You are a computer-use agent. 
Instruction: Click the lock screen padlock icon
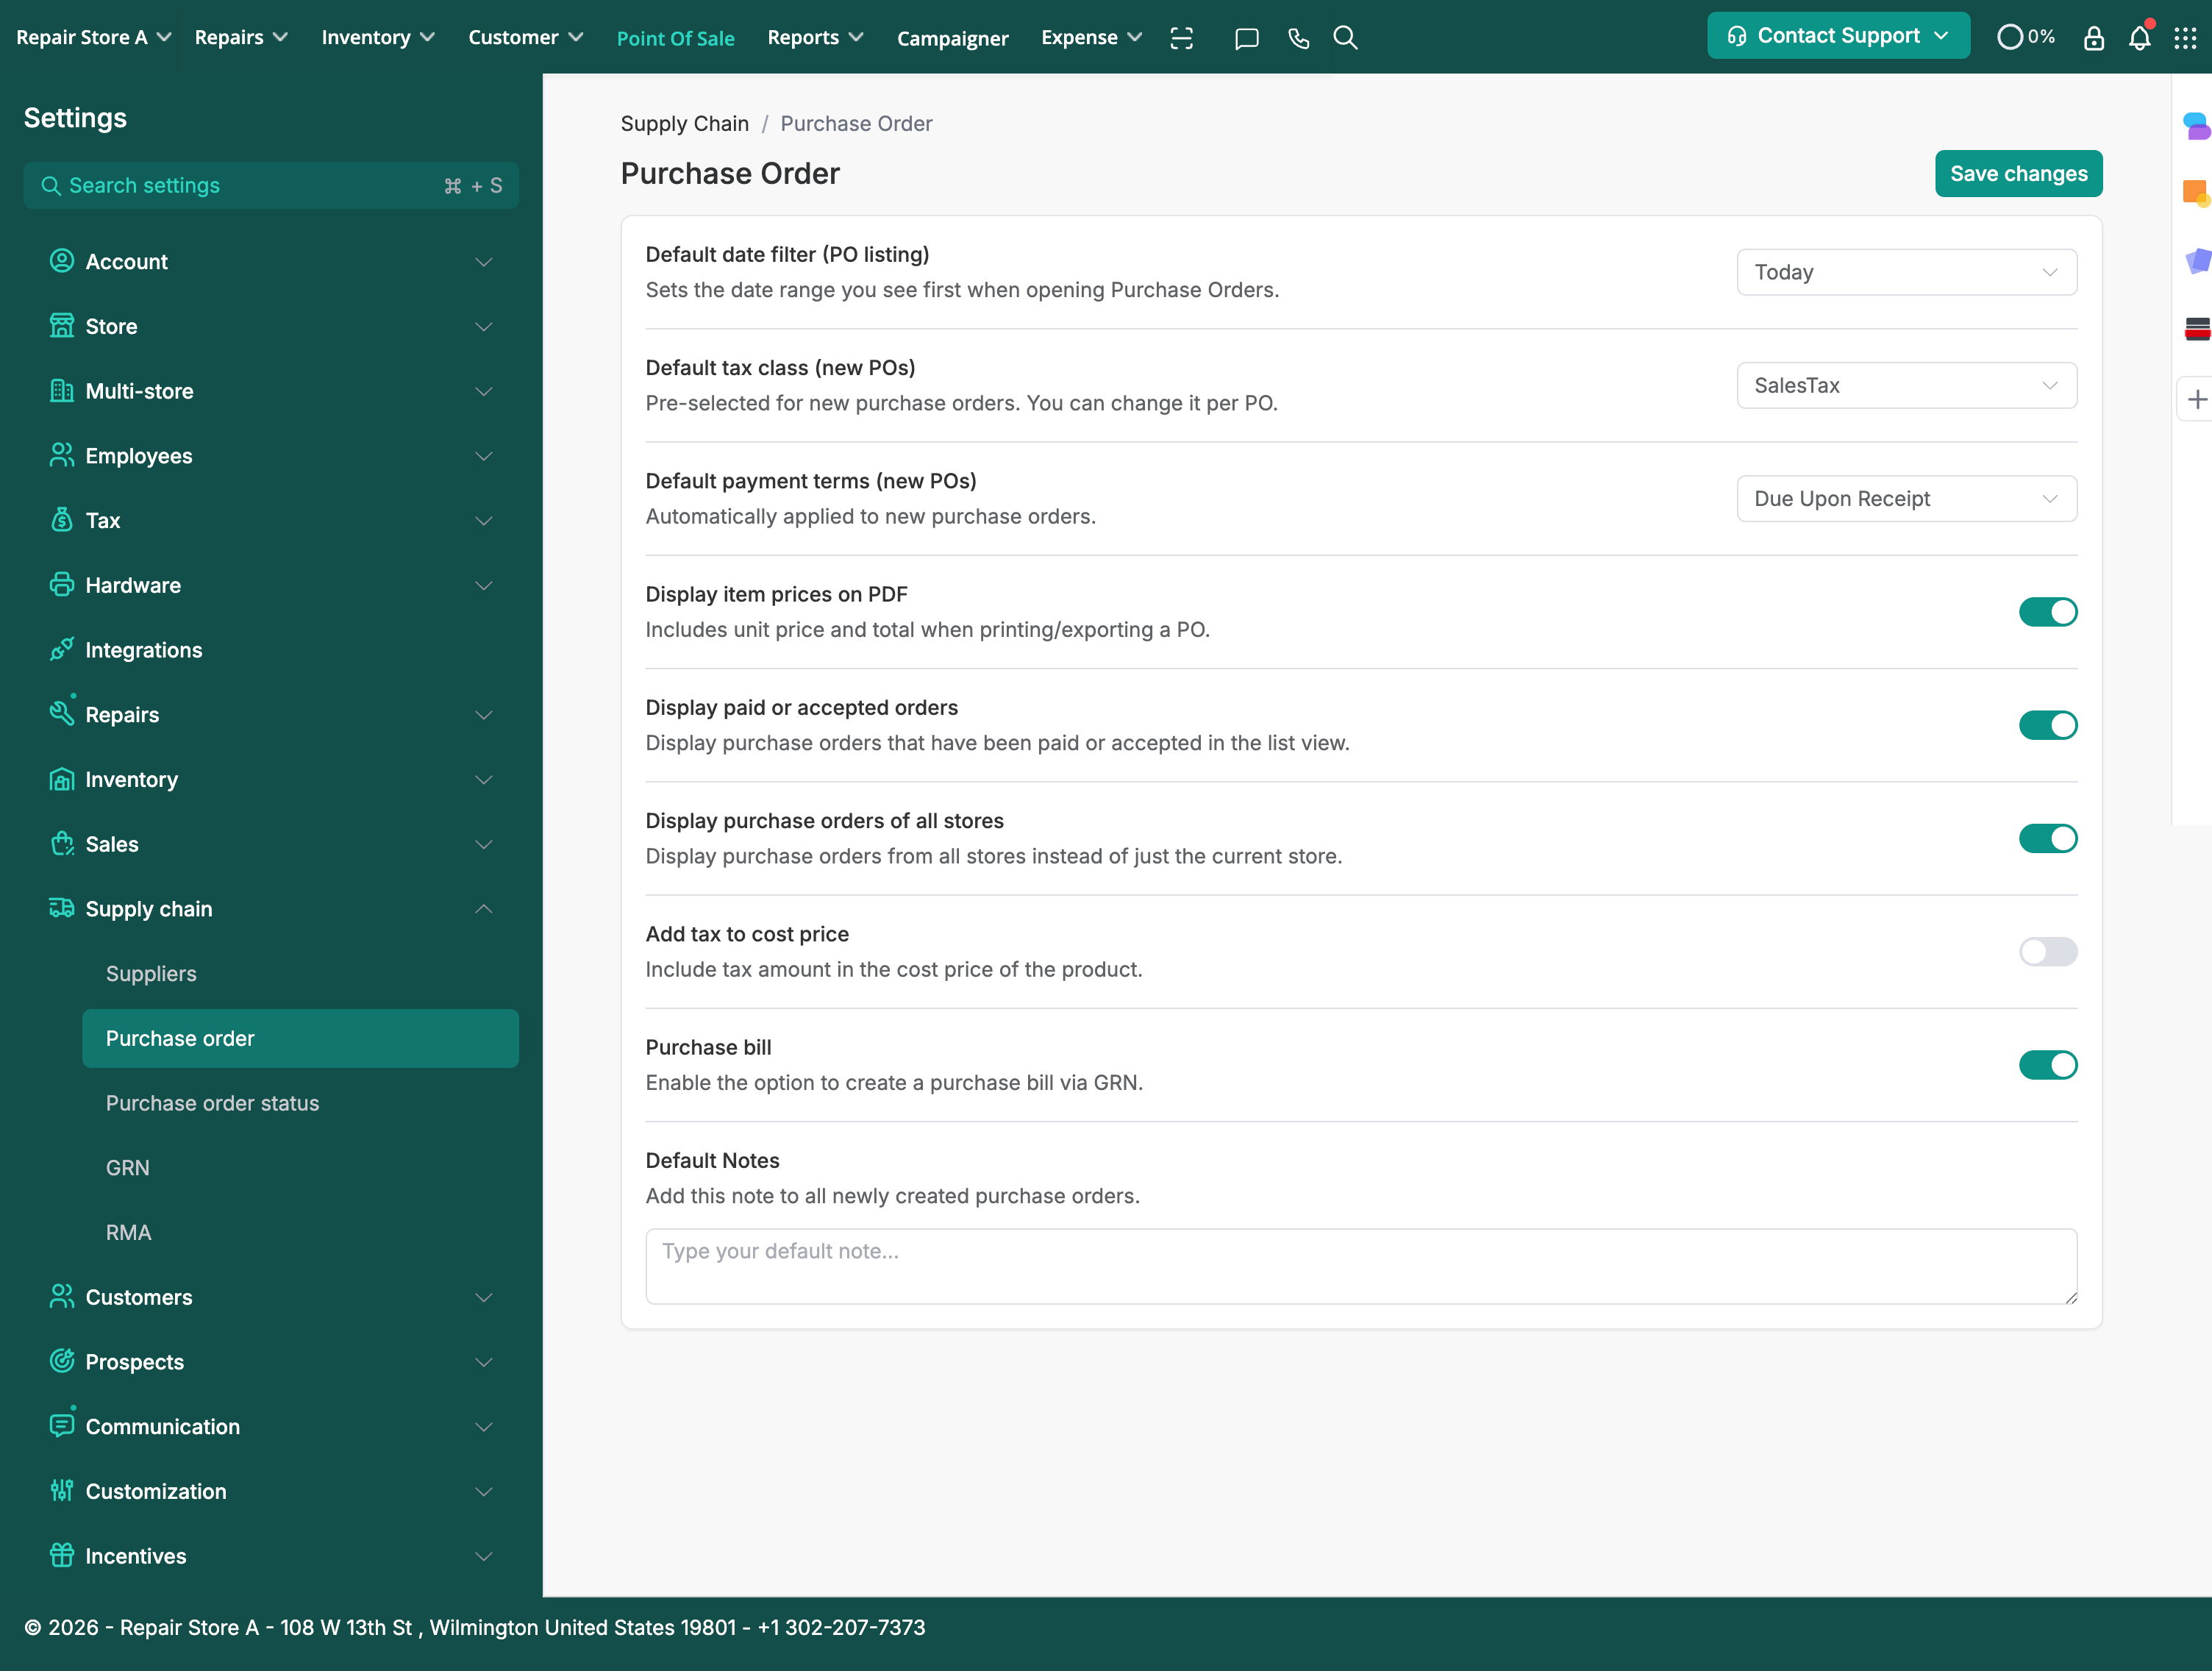tap(2093, 38)
